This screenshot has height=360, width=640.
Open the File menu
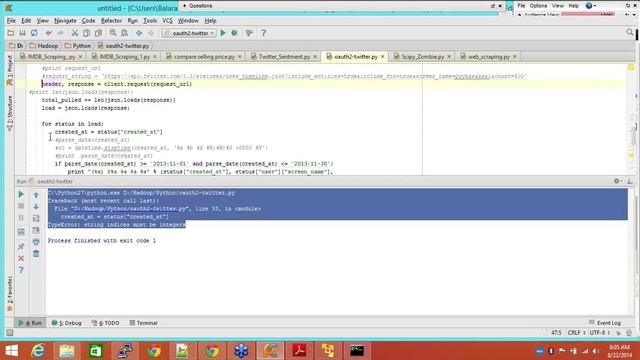11,20
